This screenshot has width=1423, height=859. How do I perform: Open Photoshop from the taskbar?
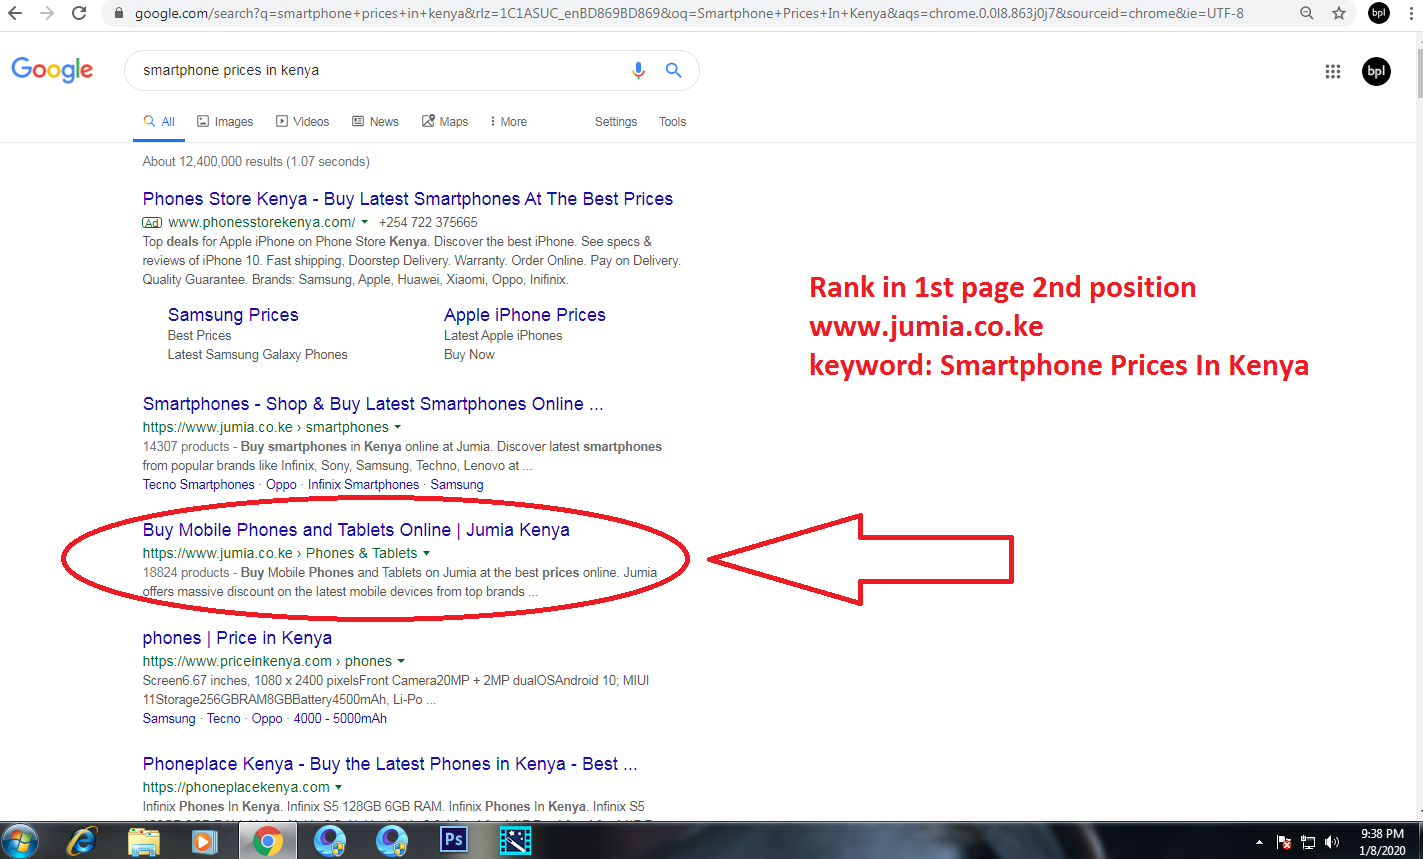click(x=453, y=840)
